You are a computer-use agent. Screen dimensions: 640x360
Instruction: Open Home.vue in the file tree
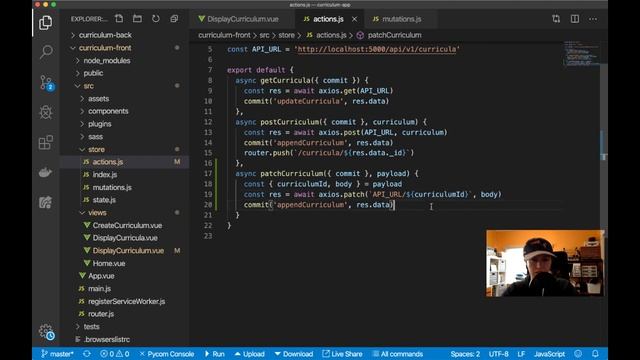coord(109,263)
